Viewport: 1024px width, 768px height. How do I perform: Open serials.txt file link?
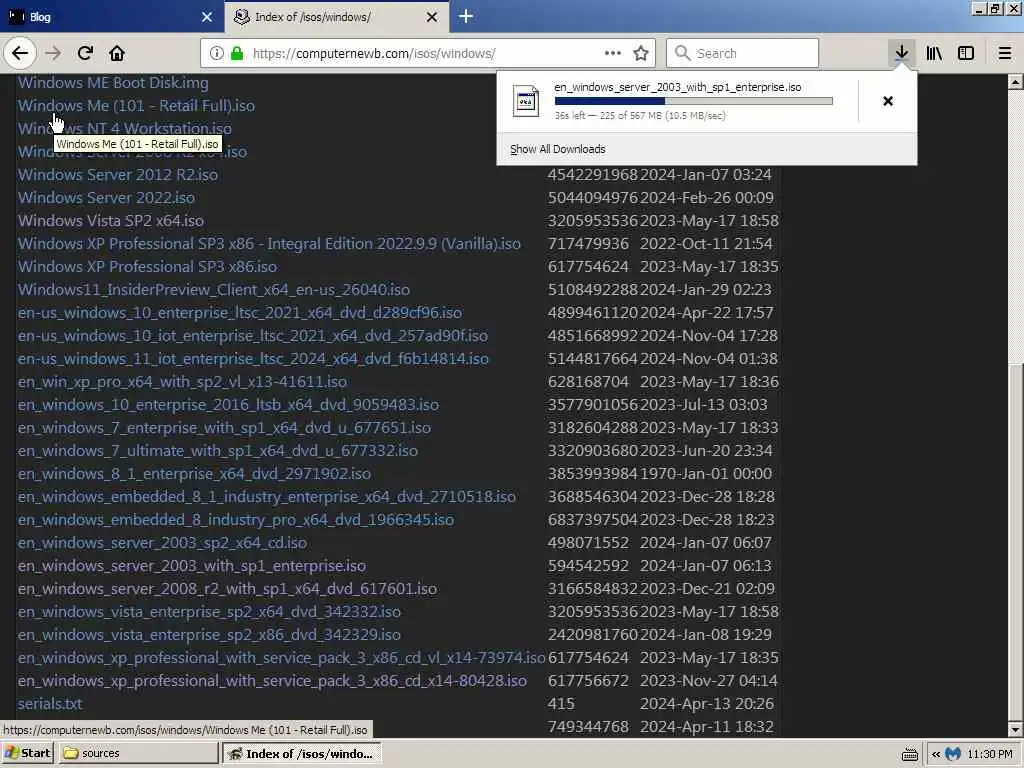(50, 704)
